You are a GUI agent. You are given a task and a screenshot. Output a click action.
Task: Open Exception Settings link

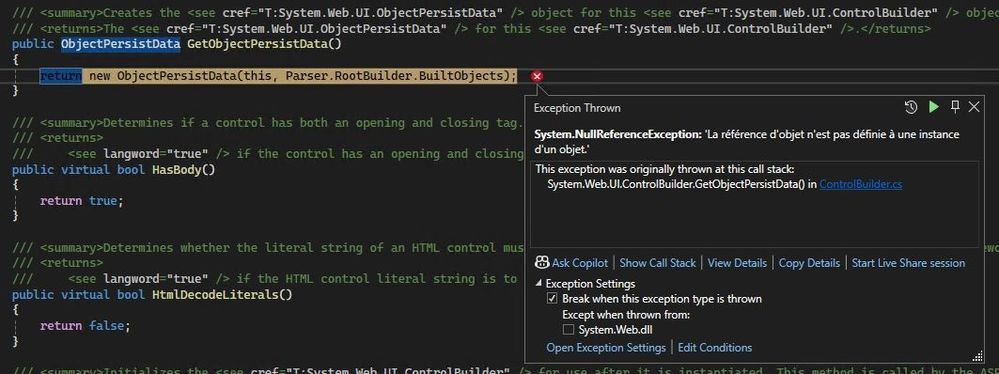tap(606, 347)
